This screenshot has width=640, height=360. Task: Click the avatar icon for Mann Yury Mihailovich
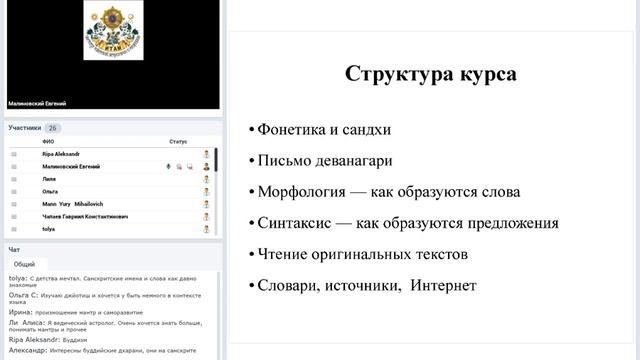coord(207,204)
